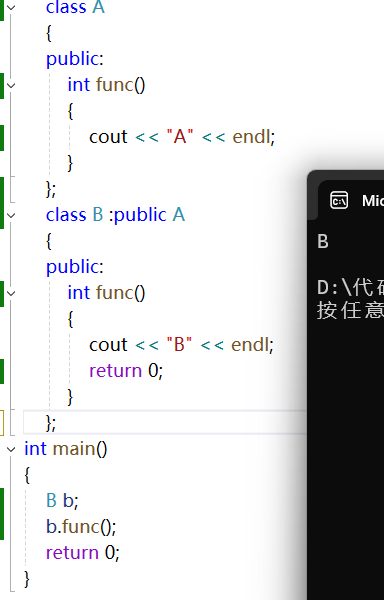
Task: Click return 0; inside main function
Action: (x=83, y=553)
